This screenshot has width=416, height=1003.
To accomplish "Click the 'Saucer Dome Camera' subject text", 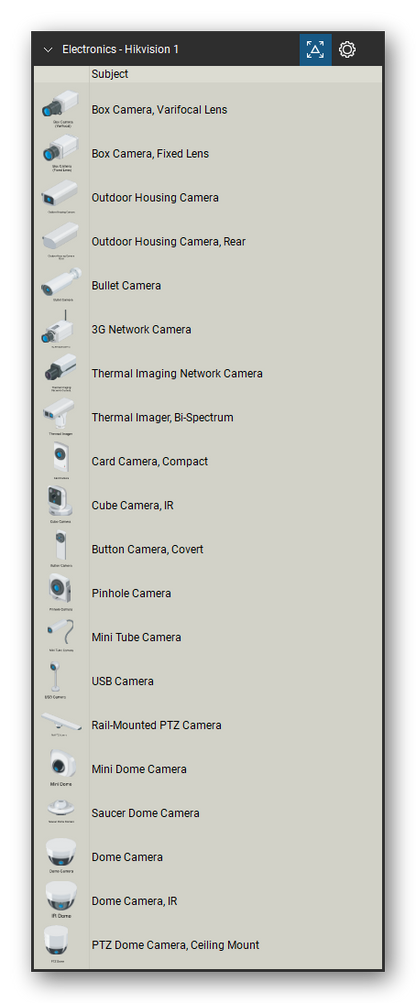I will (x=145, y=813).
